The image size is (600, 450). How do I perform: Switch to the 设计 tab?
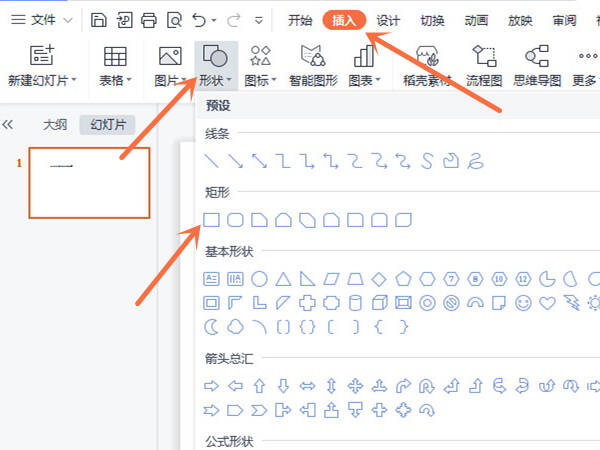[x=388, y=20]
